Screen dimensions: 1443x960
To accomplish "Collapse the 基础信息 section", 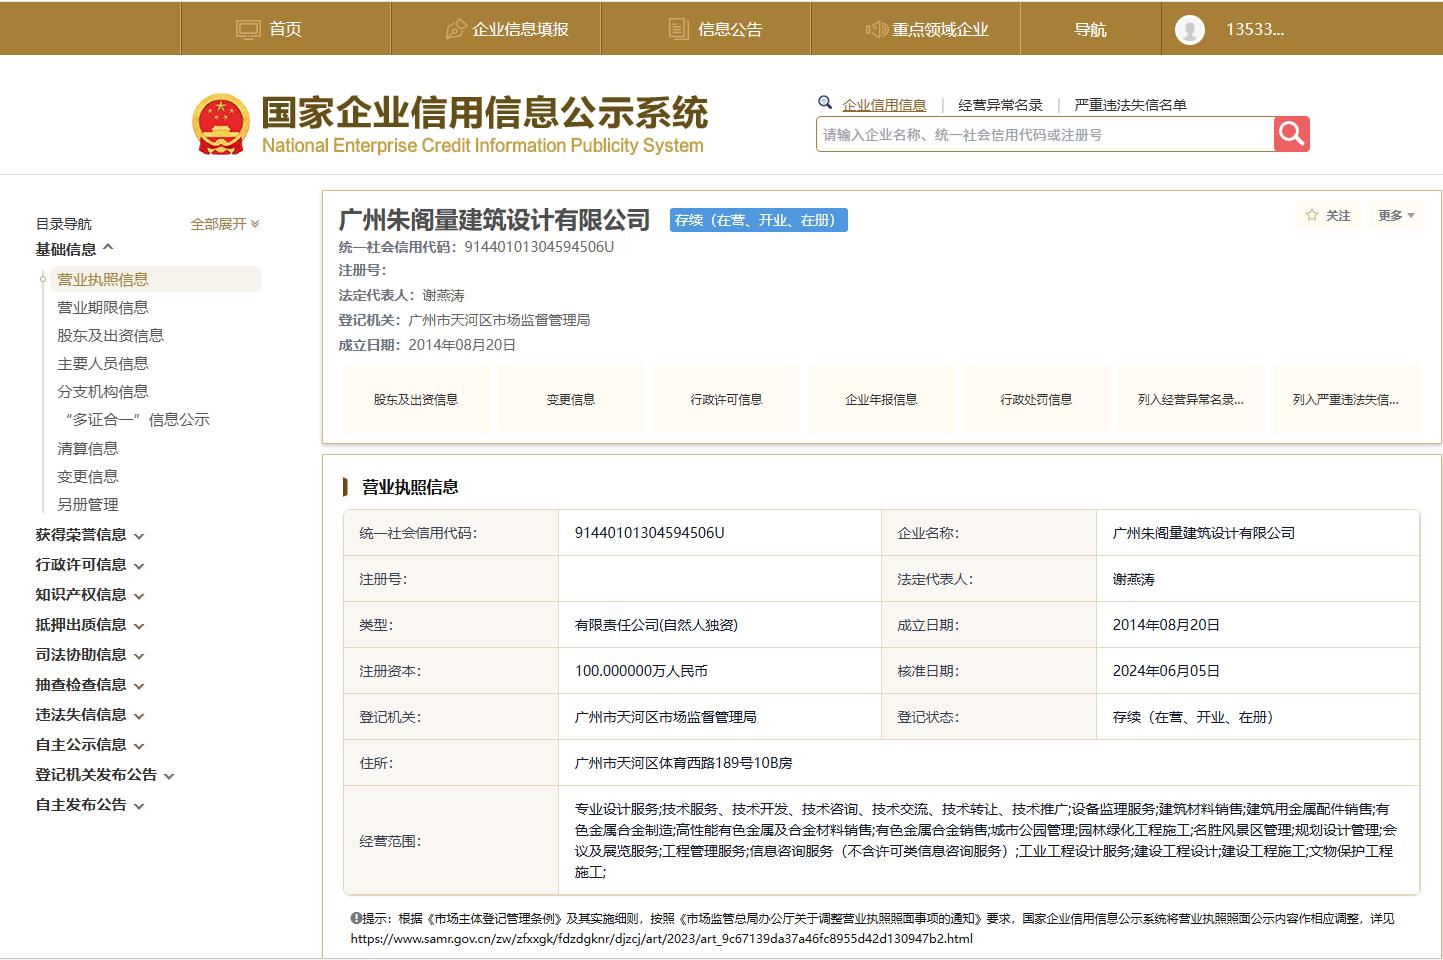I will tap(75, 249).
